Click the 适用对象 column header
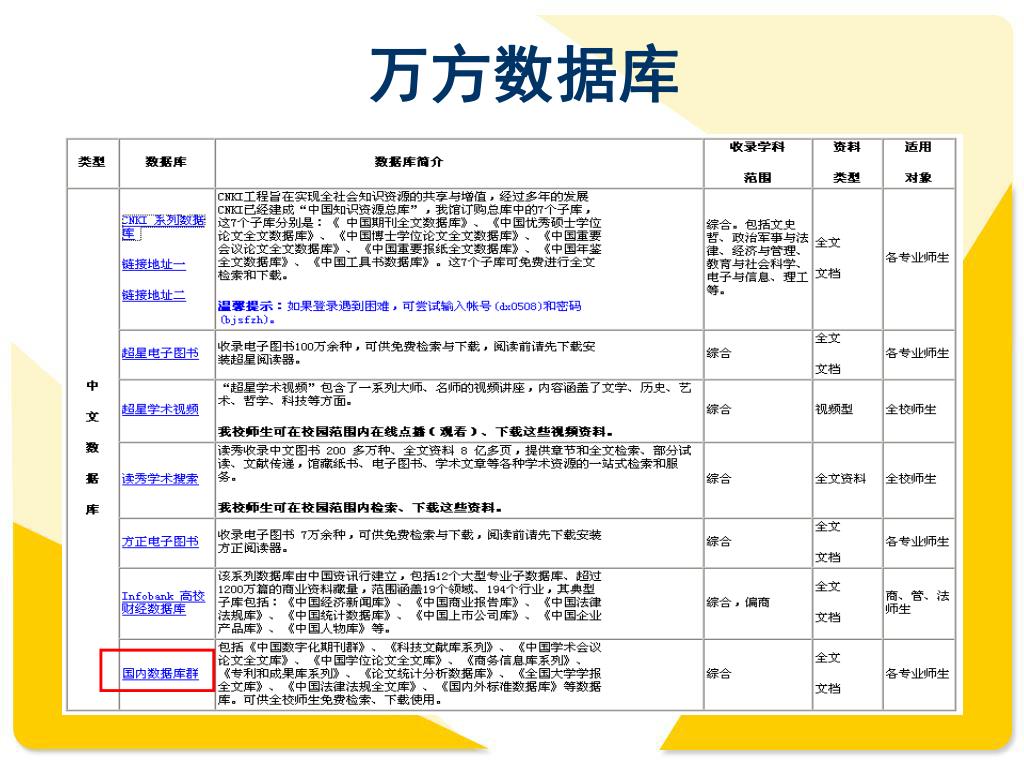 pos(918,162)
